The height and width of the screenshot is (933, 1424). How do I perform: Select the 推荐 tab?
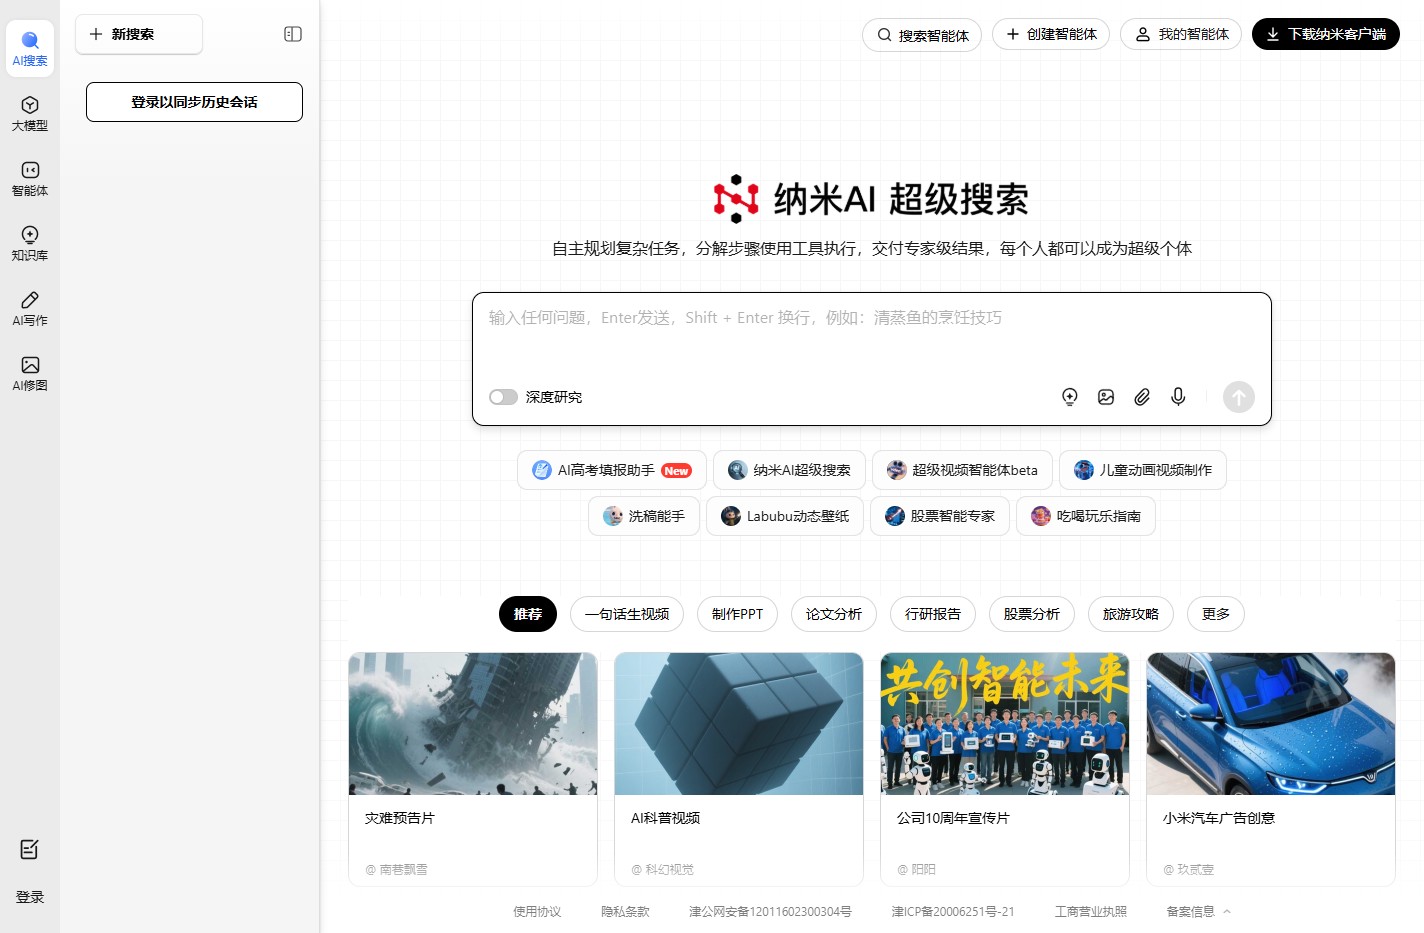click(528, 614)
